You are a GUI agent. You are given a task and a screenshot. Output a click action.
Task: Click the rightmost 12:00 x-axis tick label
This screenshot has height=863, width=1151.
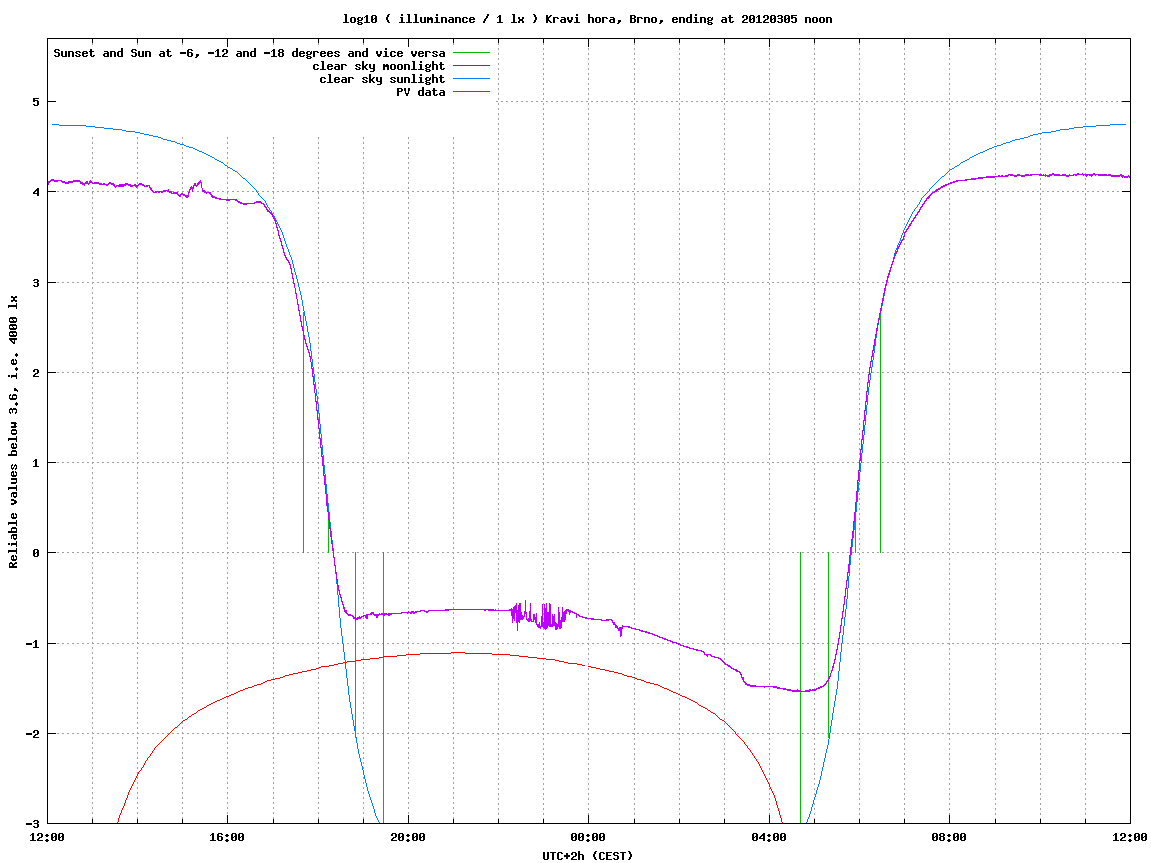click(x=1130, y=837)
